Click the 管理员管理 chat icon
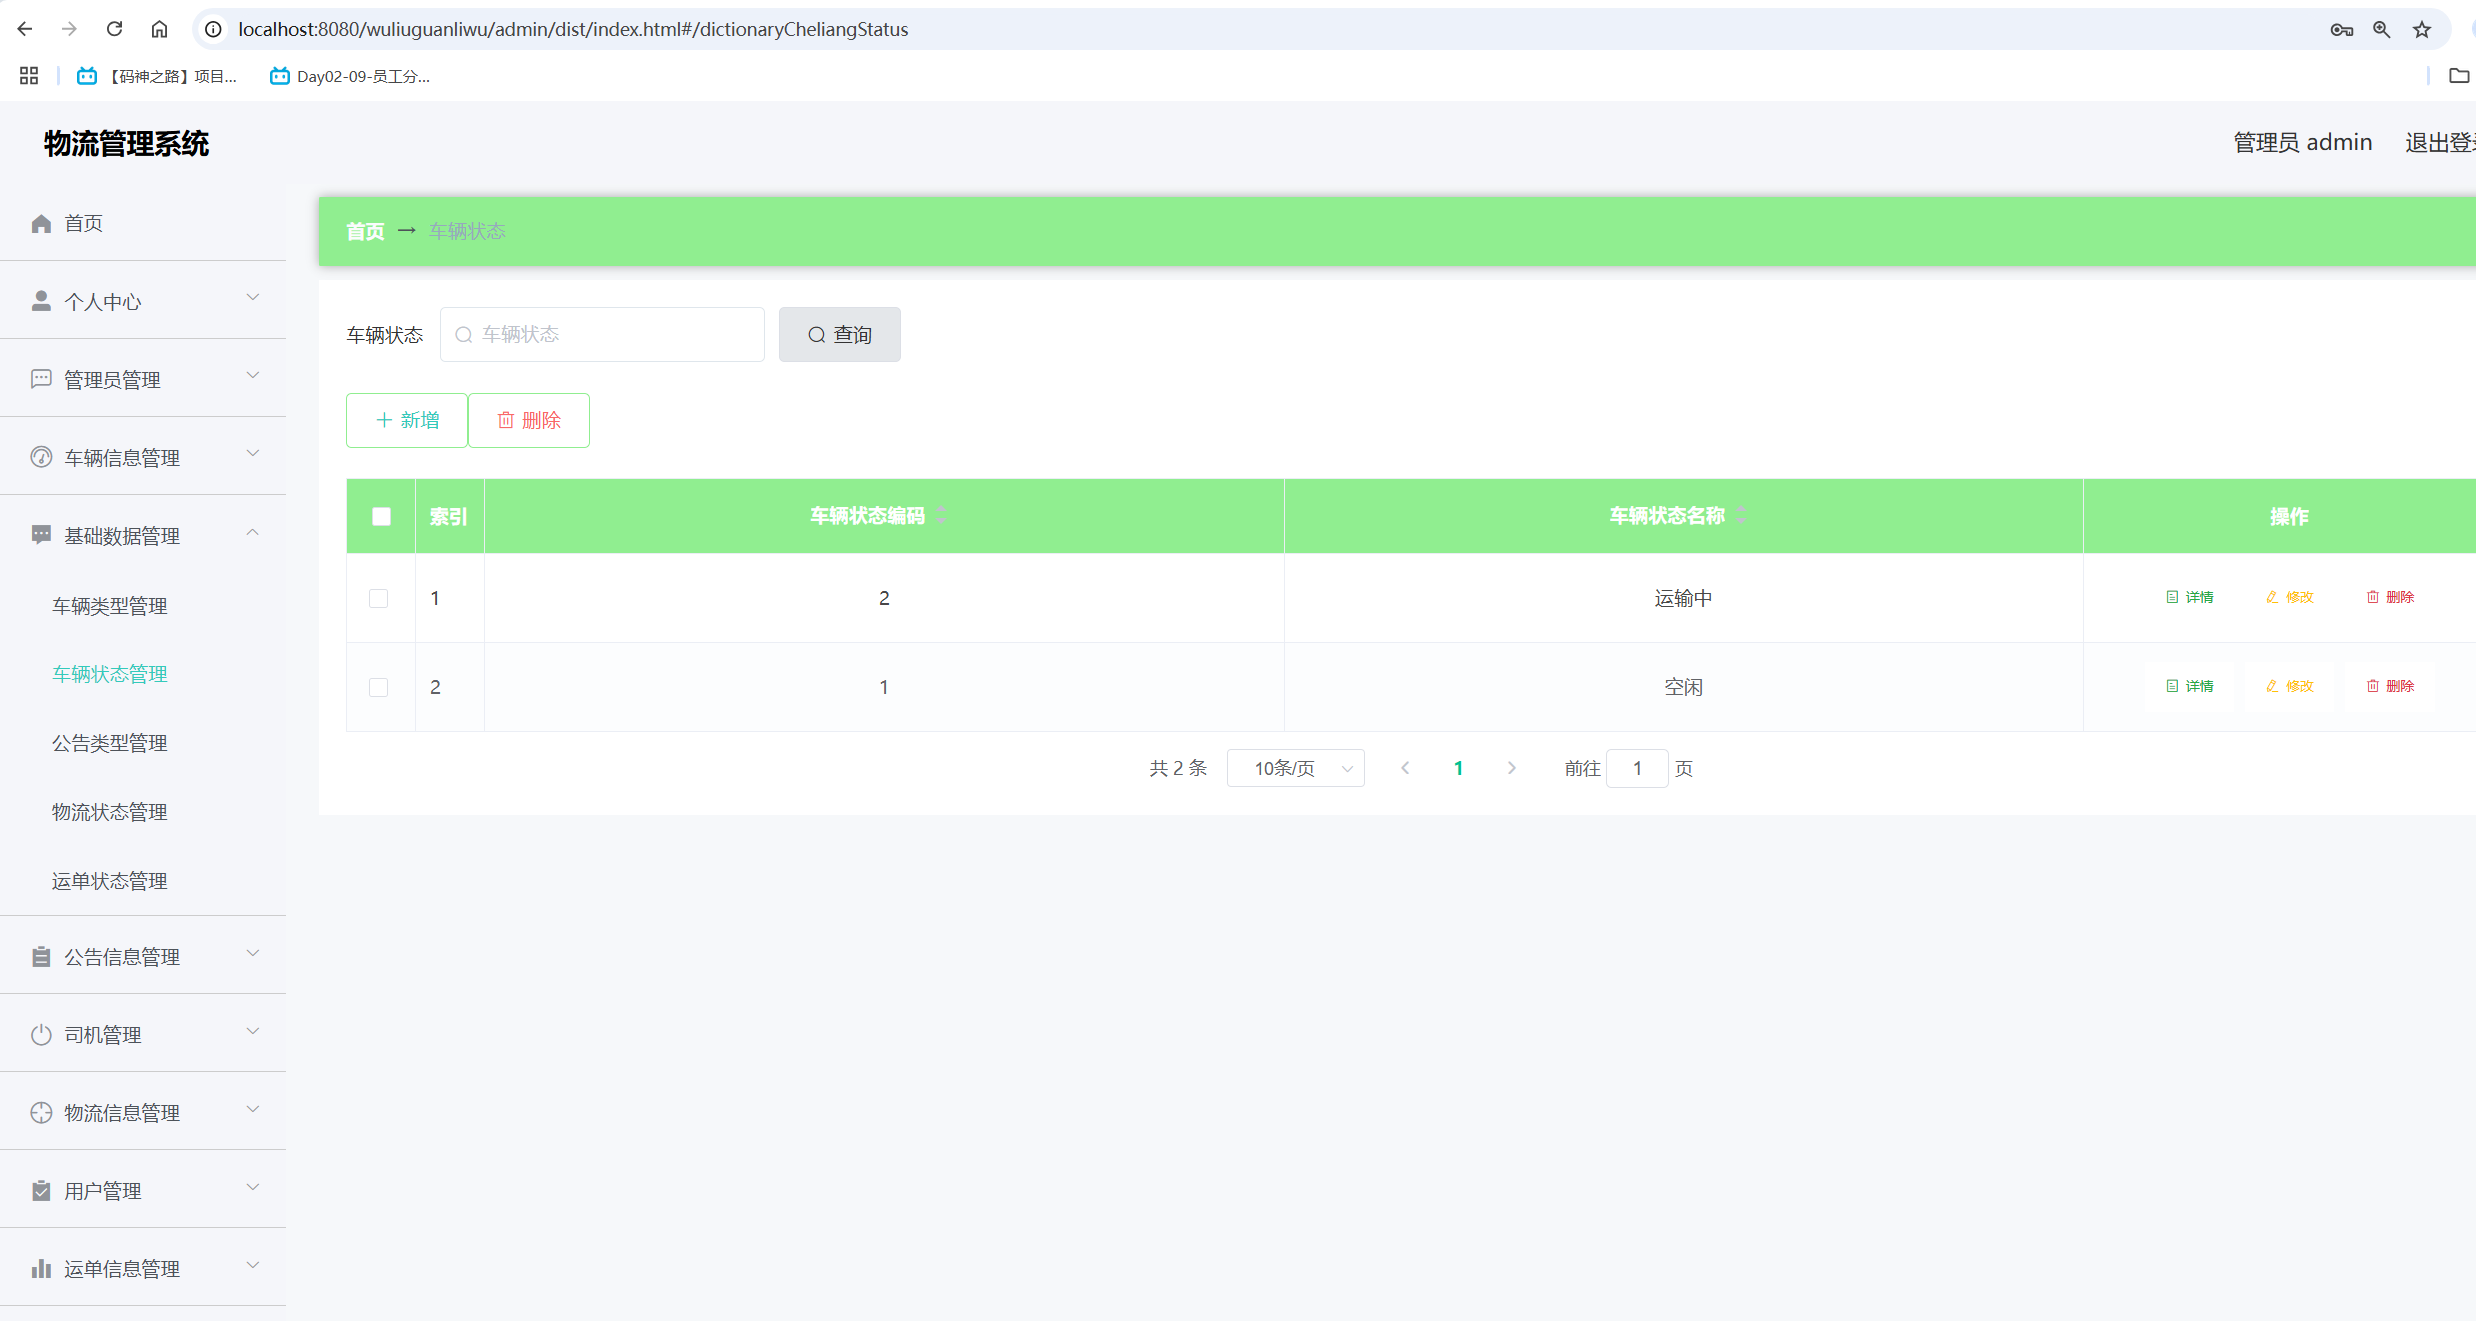The height and width of the screenshot is (1321, 2476). 41,379
